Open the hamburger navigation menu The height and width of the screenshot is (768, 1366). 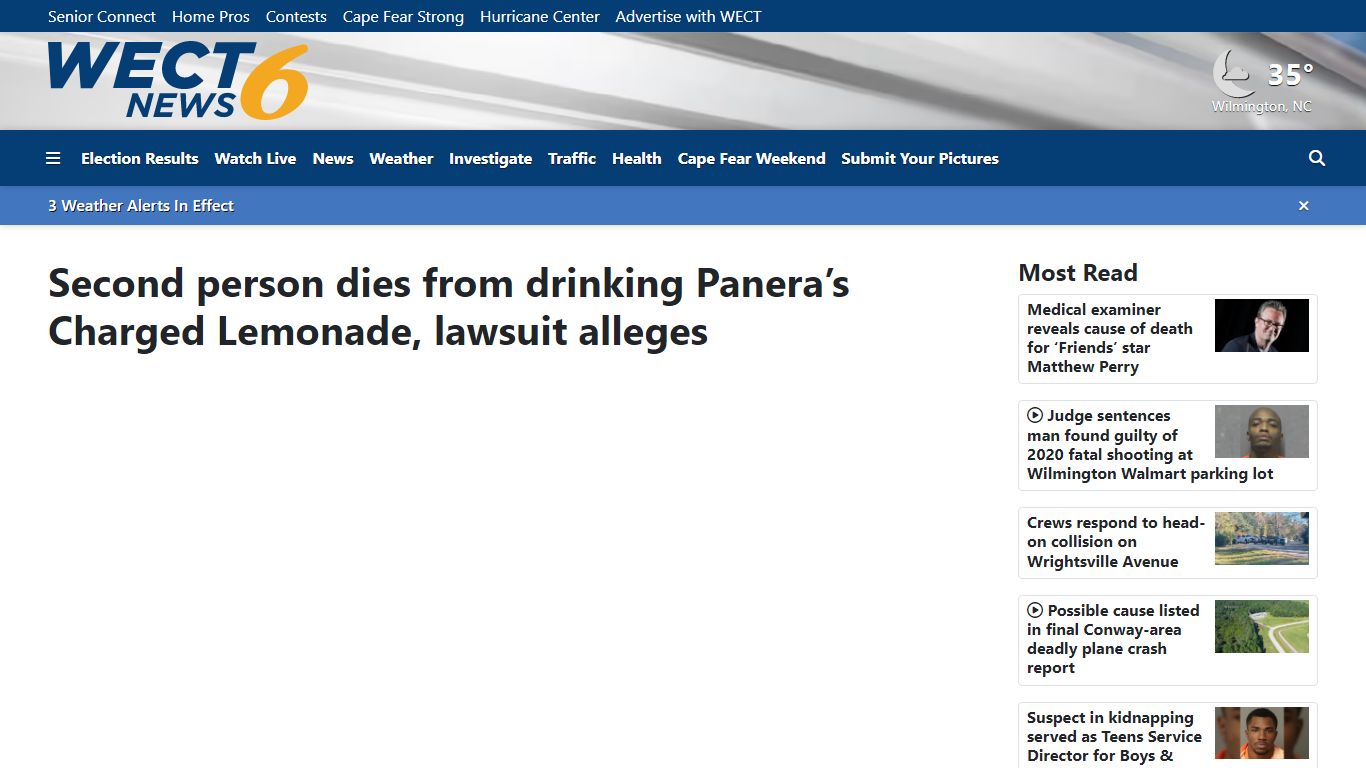point(53,158)
